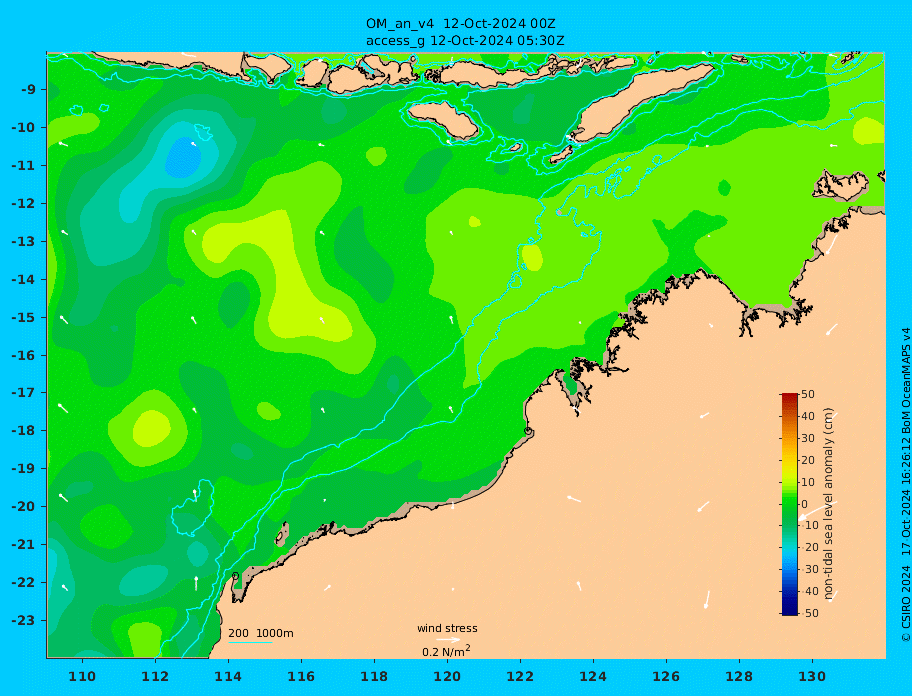Select the latitude axis label -20
Image resolution: width=912 pixels, height=696 pixels.
point(23,506)
